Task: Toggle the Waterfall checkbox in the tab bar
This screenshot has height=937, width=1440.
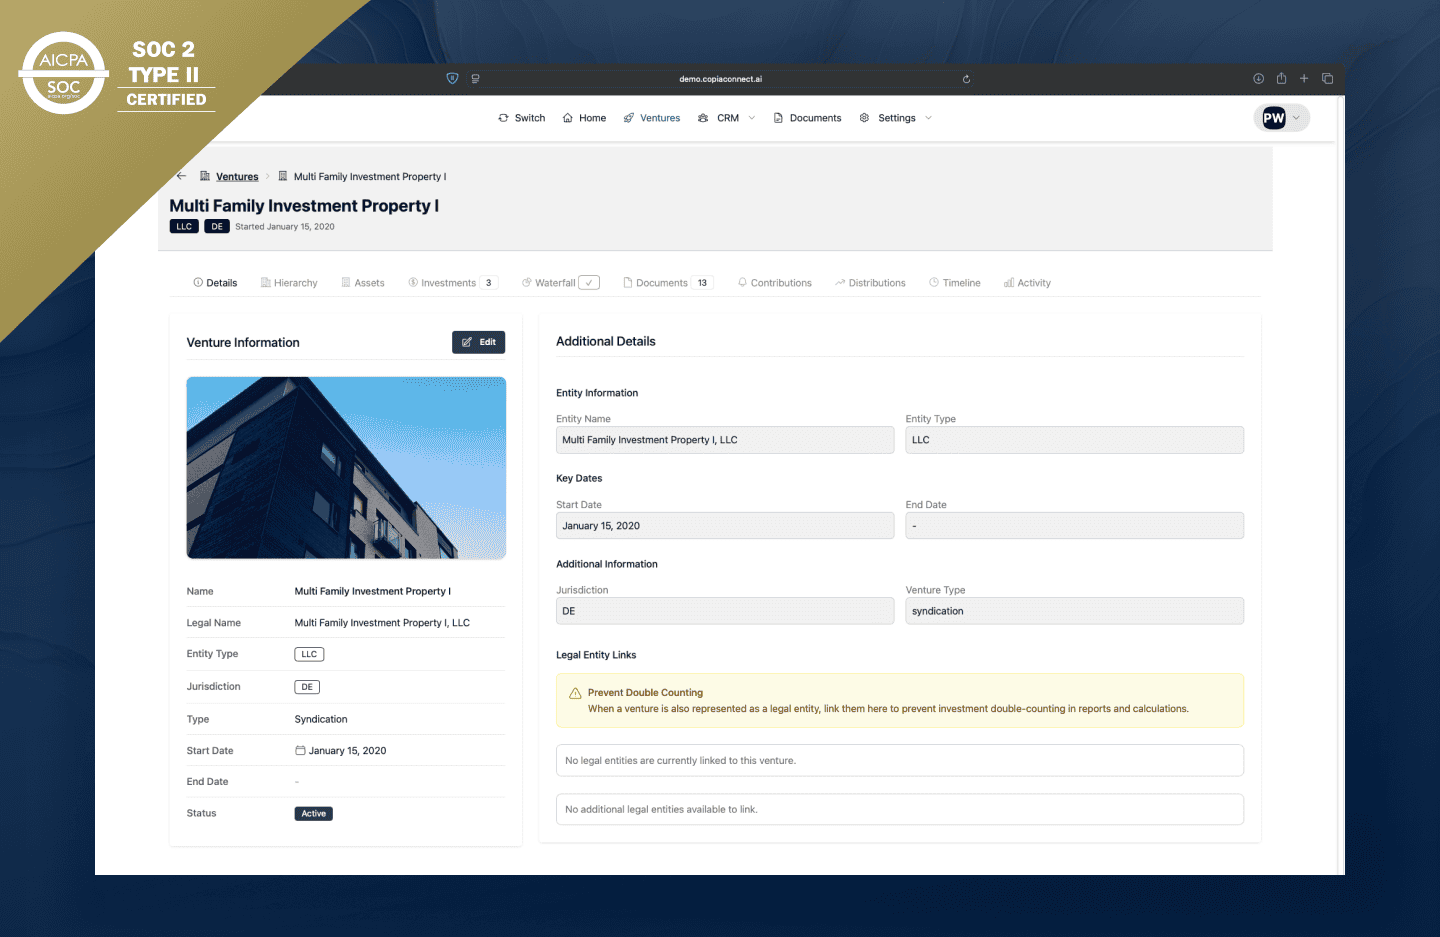Action: (590, 282)
